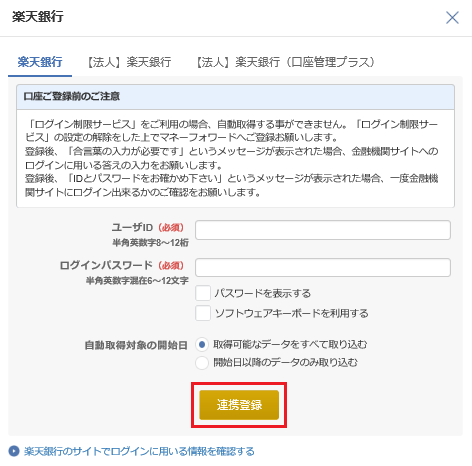This screenshot has width=472, height=466.
Task: Open the 楽天銀行のサイトでログインに用いる情報を確認する link
Action: [139, 451]
